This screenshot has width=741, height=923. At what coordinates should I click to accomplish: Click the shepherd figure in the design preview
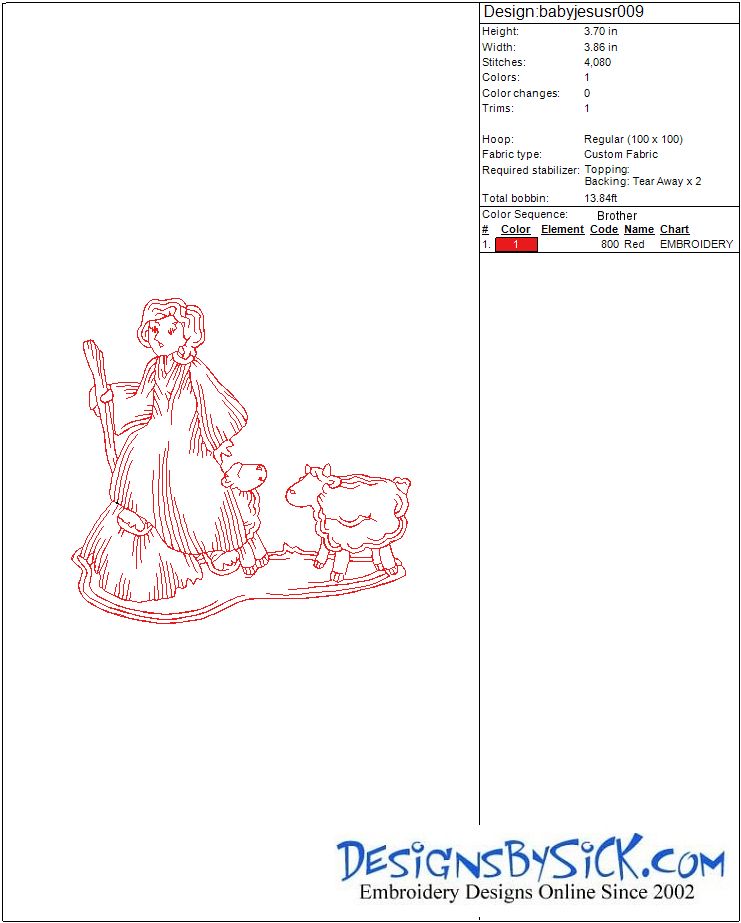tap(170, 440)
